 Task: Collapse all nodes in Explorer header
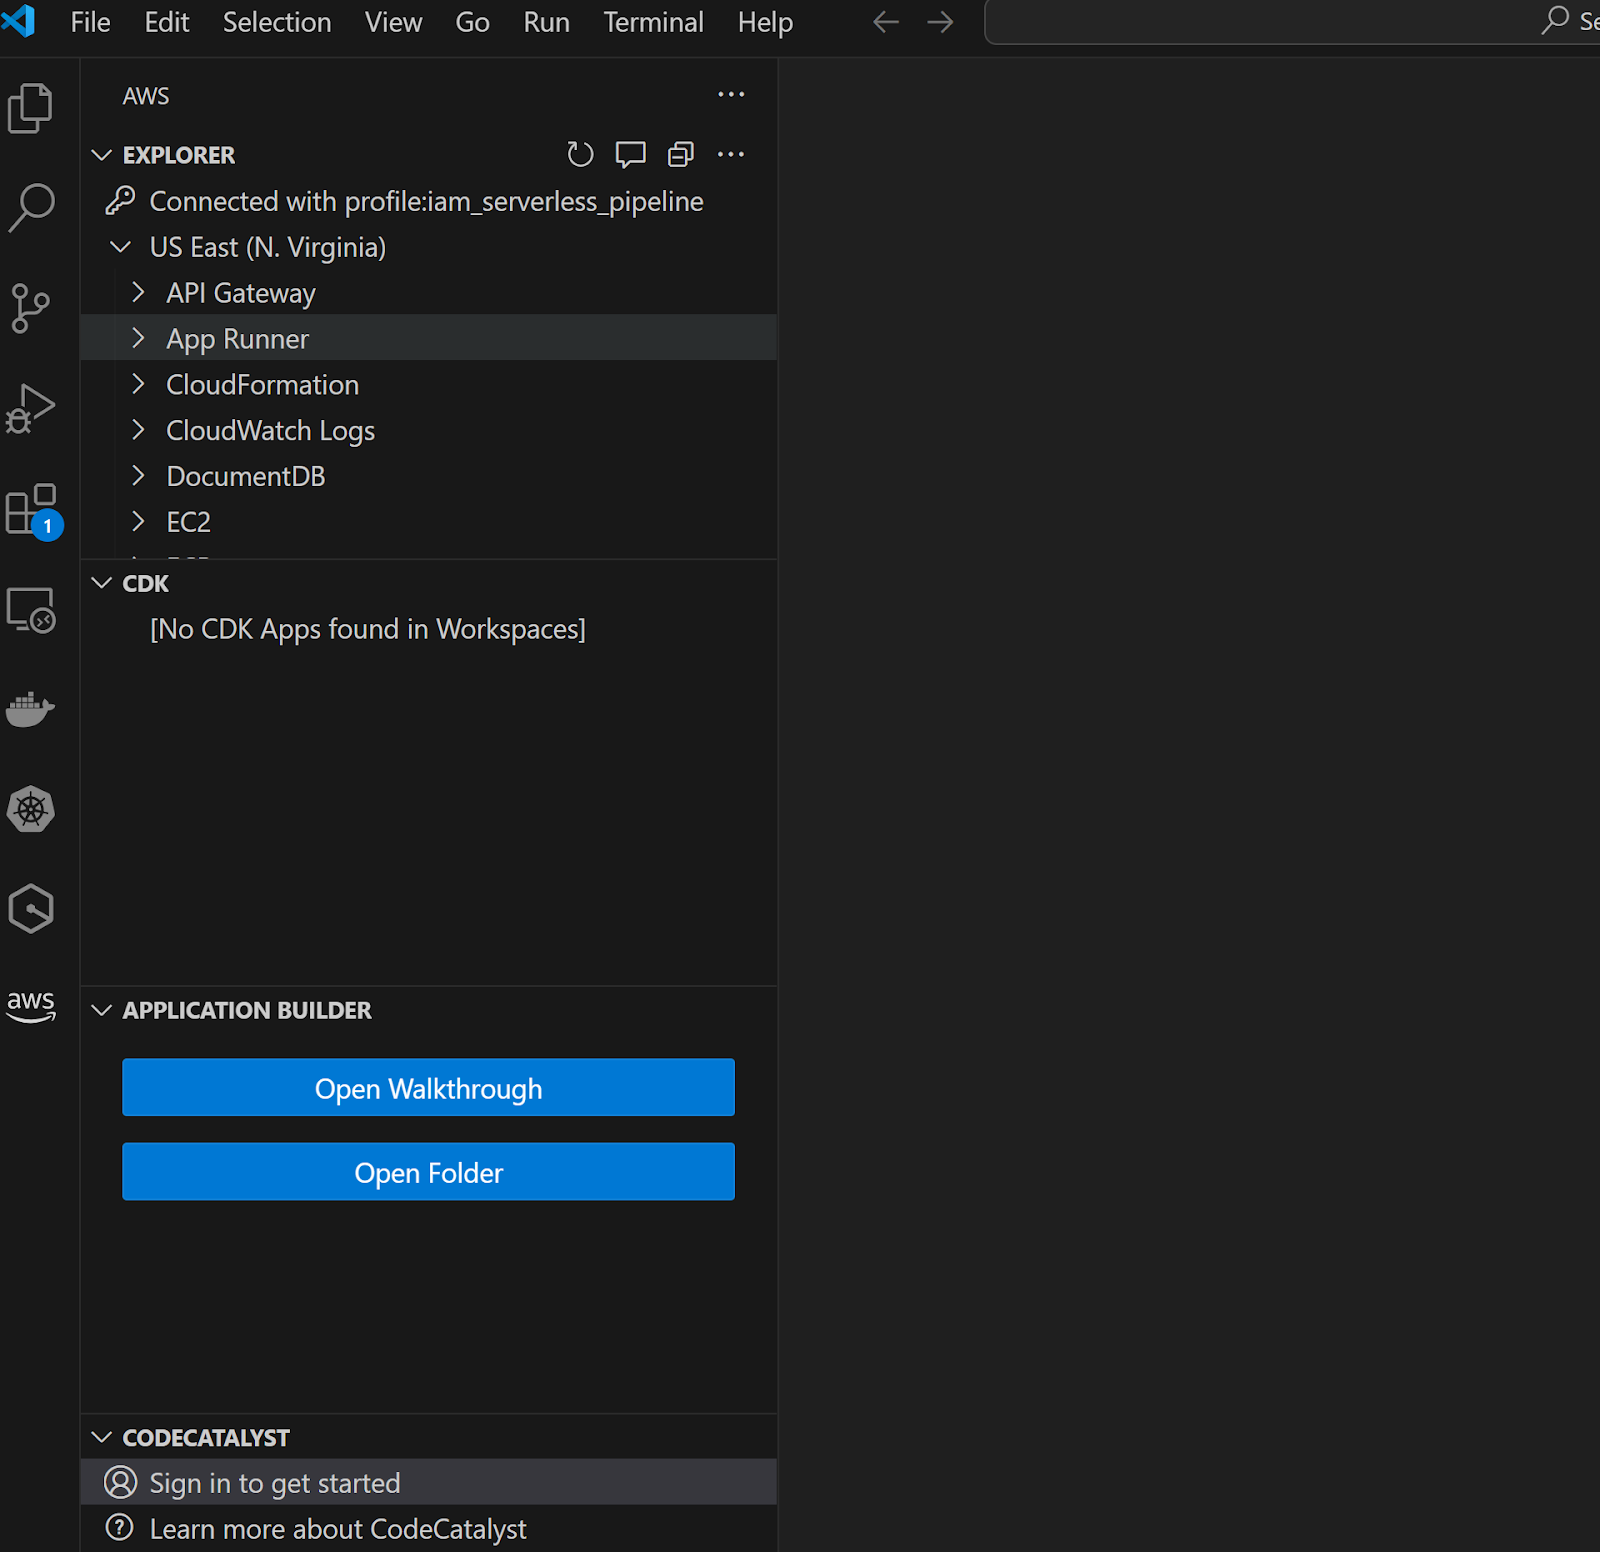coord(681,154)
